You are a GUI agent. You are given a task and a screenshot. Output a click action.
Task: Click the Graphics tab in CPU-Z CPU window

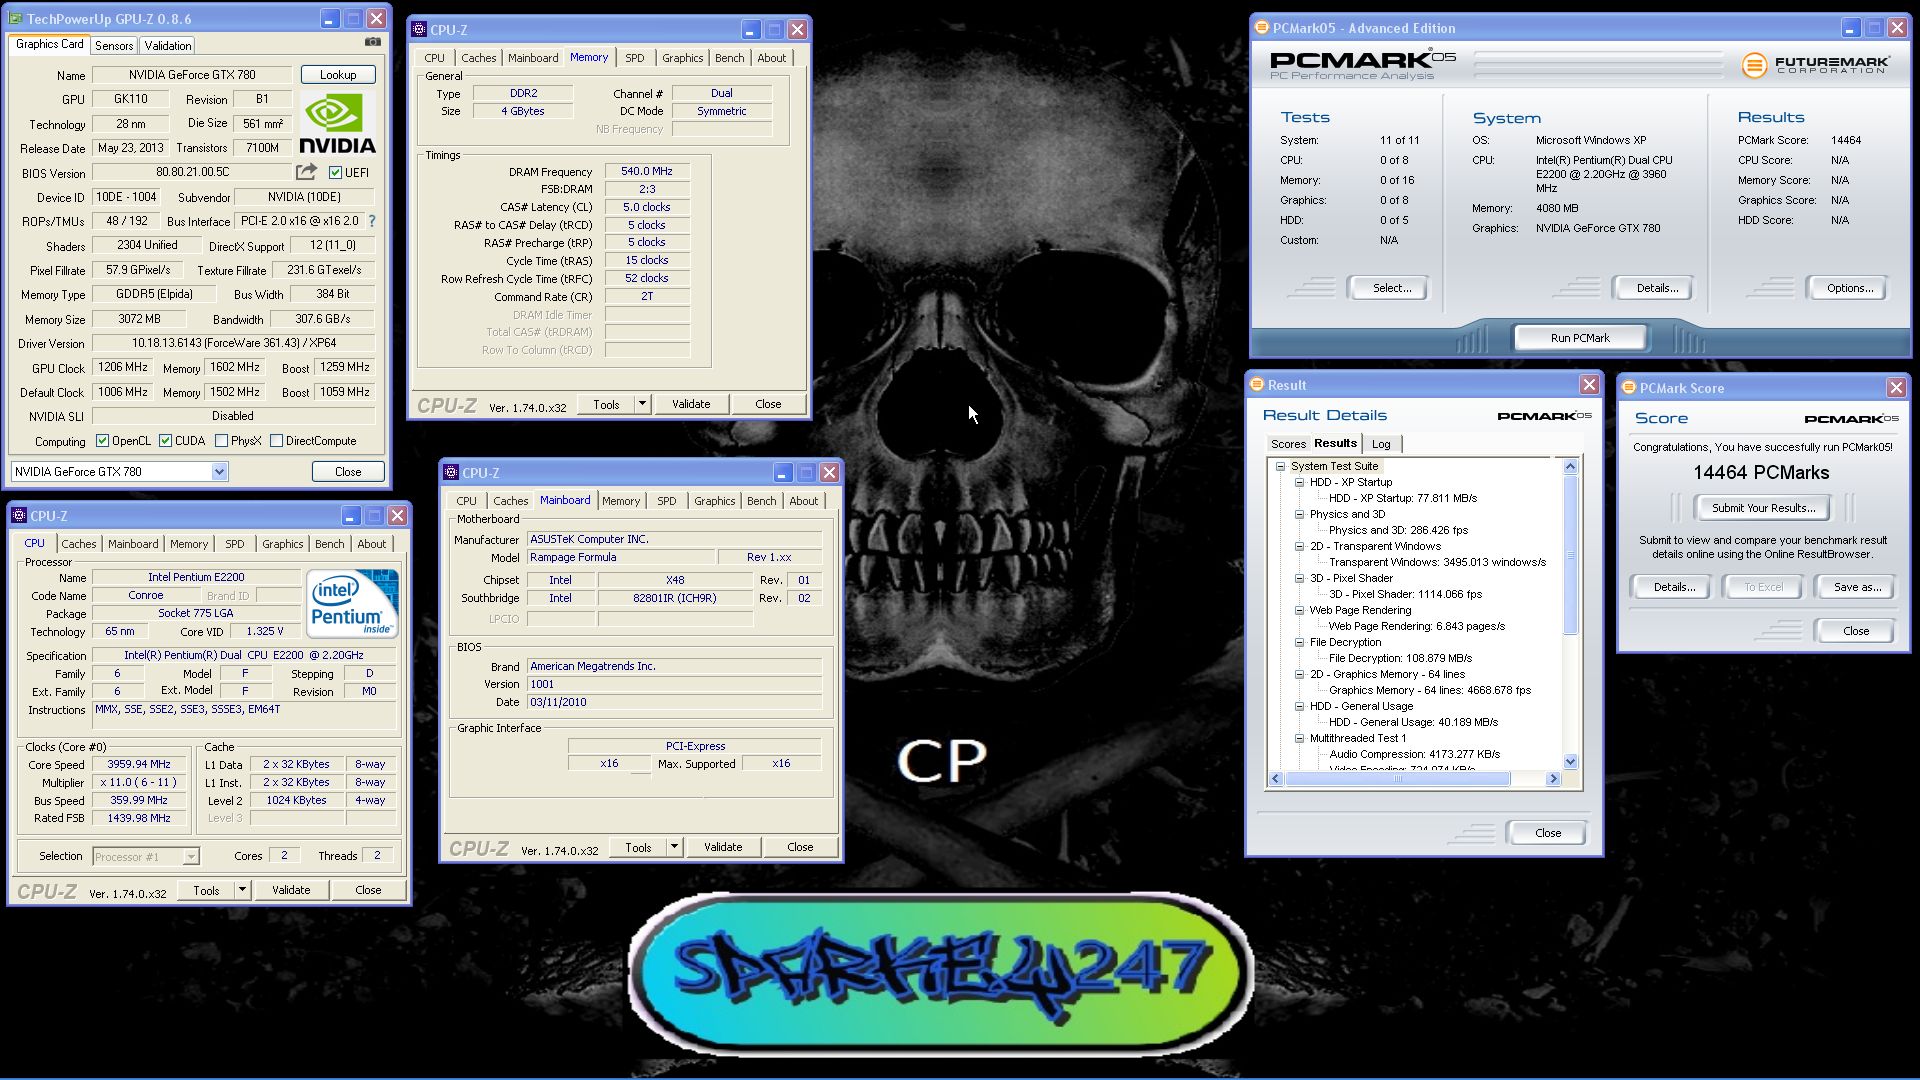point(282,544)
